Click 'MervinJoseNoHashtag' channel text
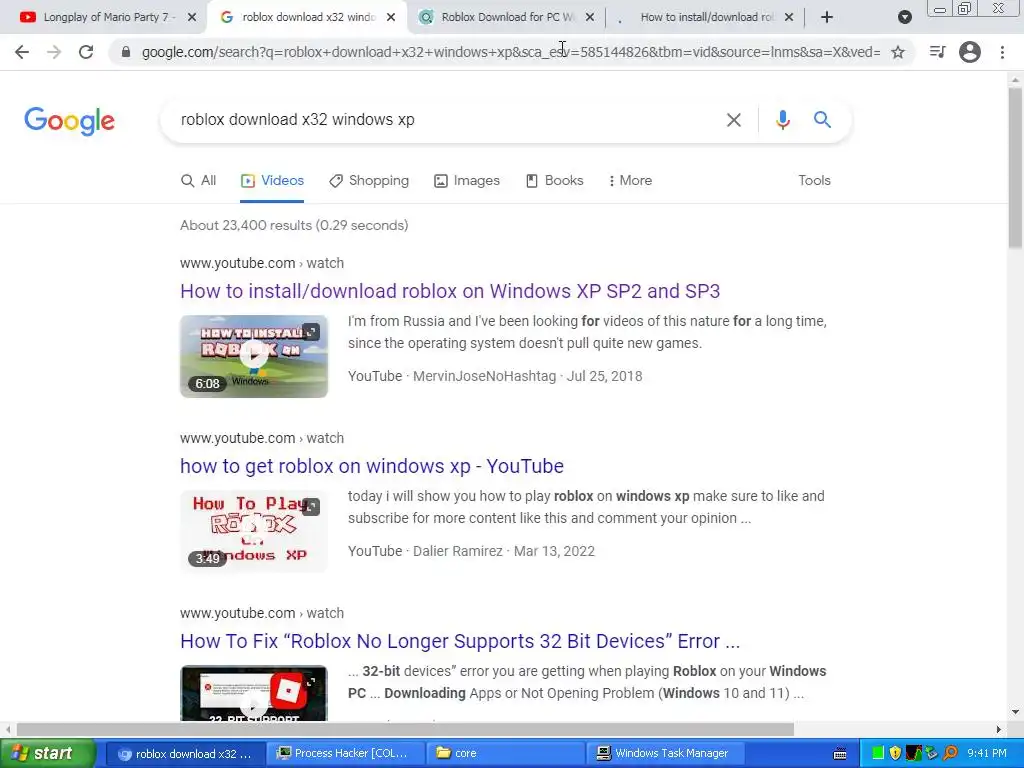Screen dimensions: 1024x768 [x=485, y=376]
